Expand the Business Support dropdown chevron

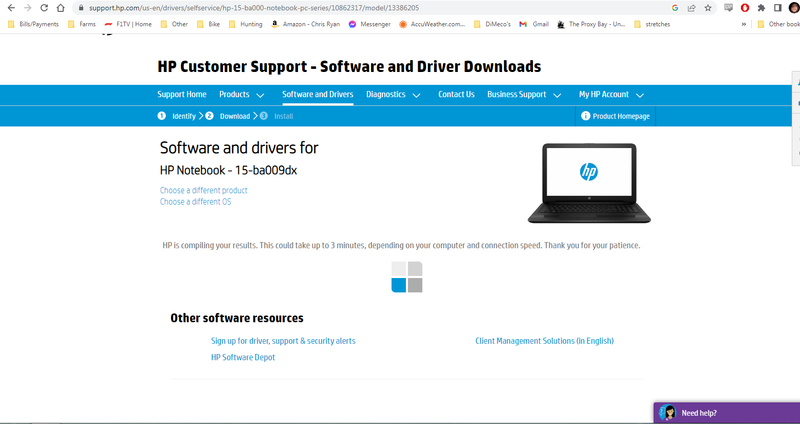coord(557,95)
